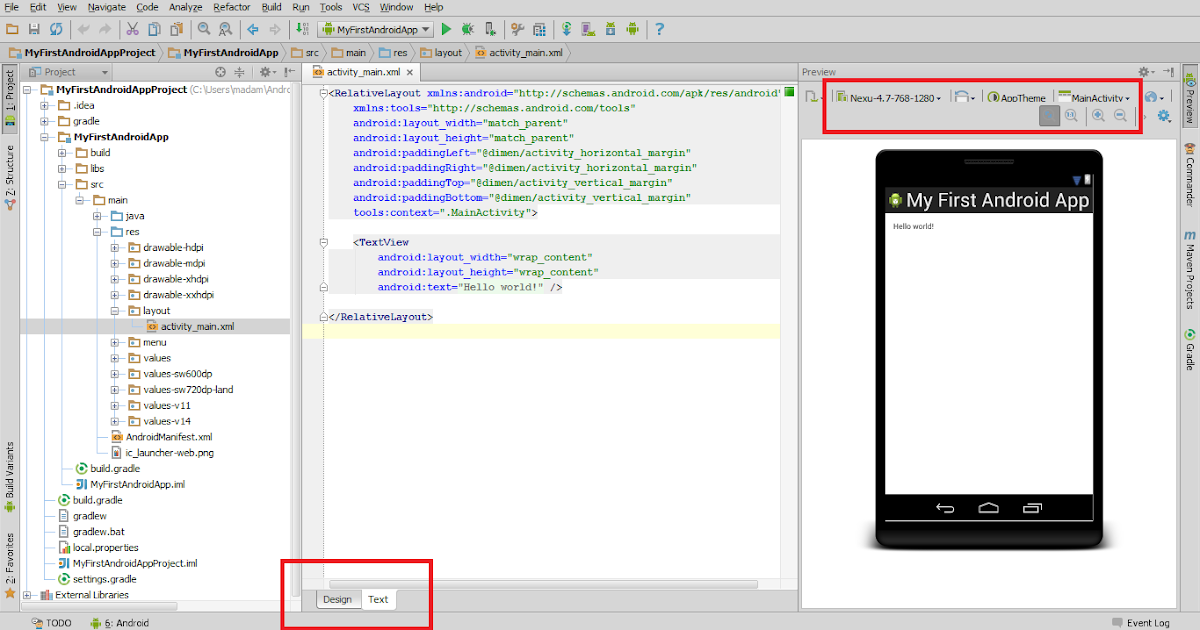Open the preview gear settings icon
The height and width of the screenshot is (630, 1200).
[1164, 116]
